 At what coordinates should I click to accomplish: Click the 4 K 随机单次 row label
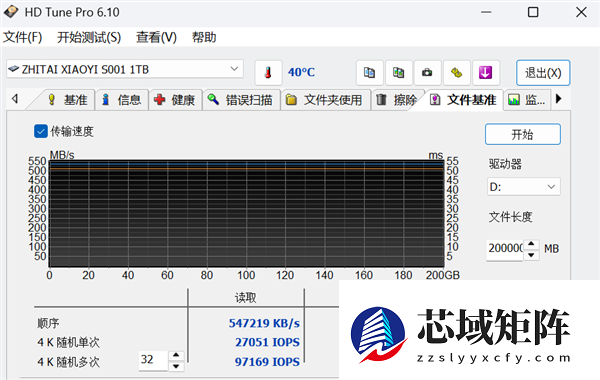tap(68, 342)
